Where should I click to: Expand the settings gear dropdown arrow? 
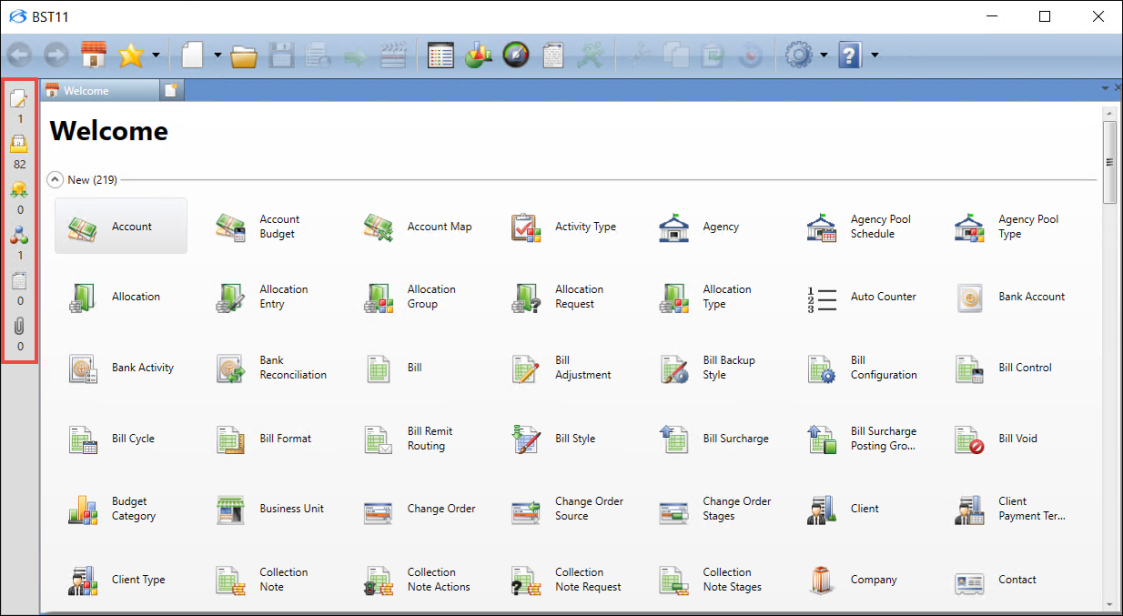tap(824, 56)
